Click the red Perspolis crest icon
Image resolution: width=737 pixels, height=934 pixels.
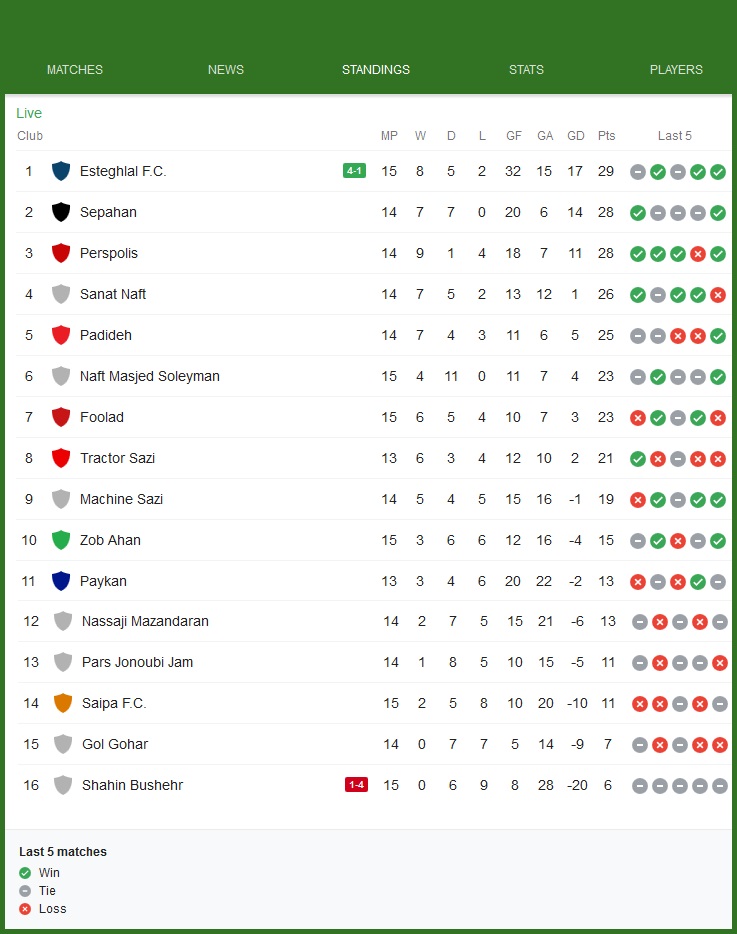click(x=61, y=253)
